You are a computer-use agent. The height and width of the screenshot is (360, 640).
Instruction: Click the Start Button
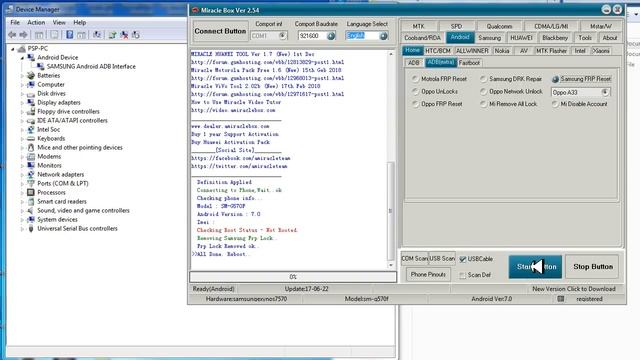(535, 267)
